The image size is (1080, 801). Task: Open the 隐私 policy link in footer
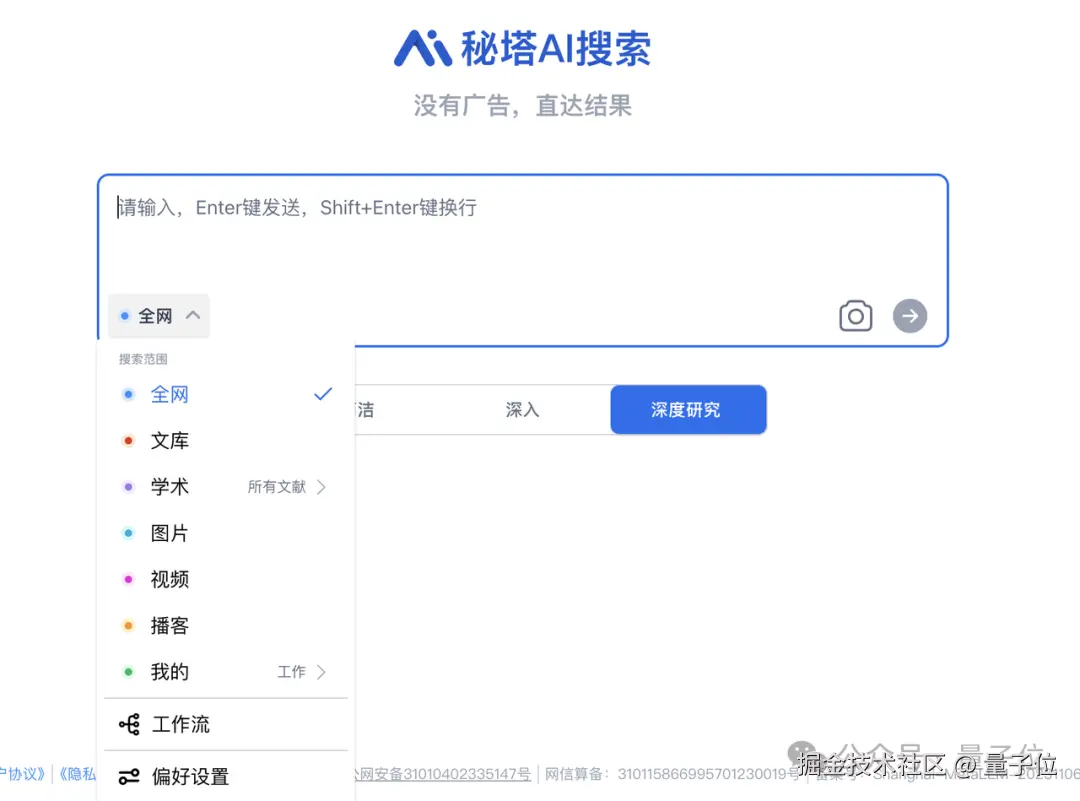76,773
